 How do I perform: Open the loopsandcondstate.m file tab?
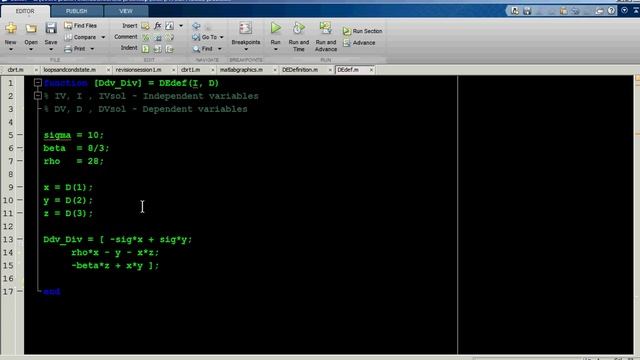[x=69, y=70]
